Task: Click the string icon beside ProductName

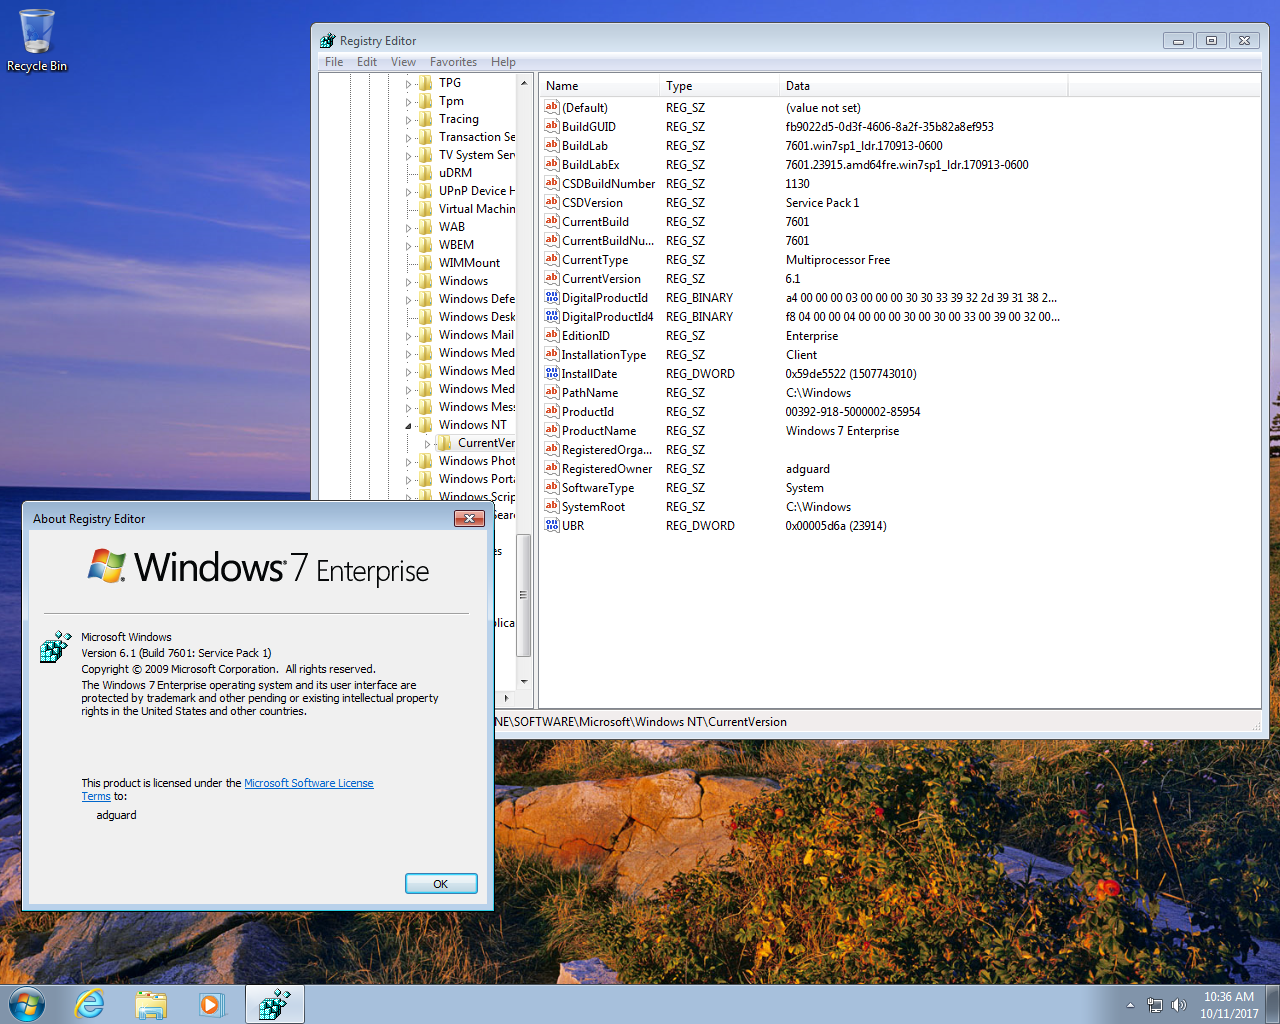Action: pos(552,430)
